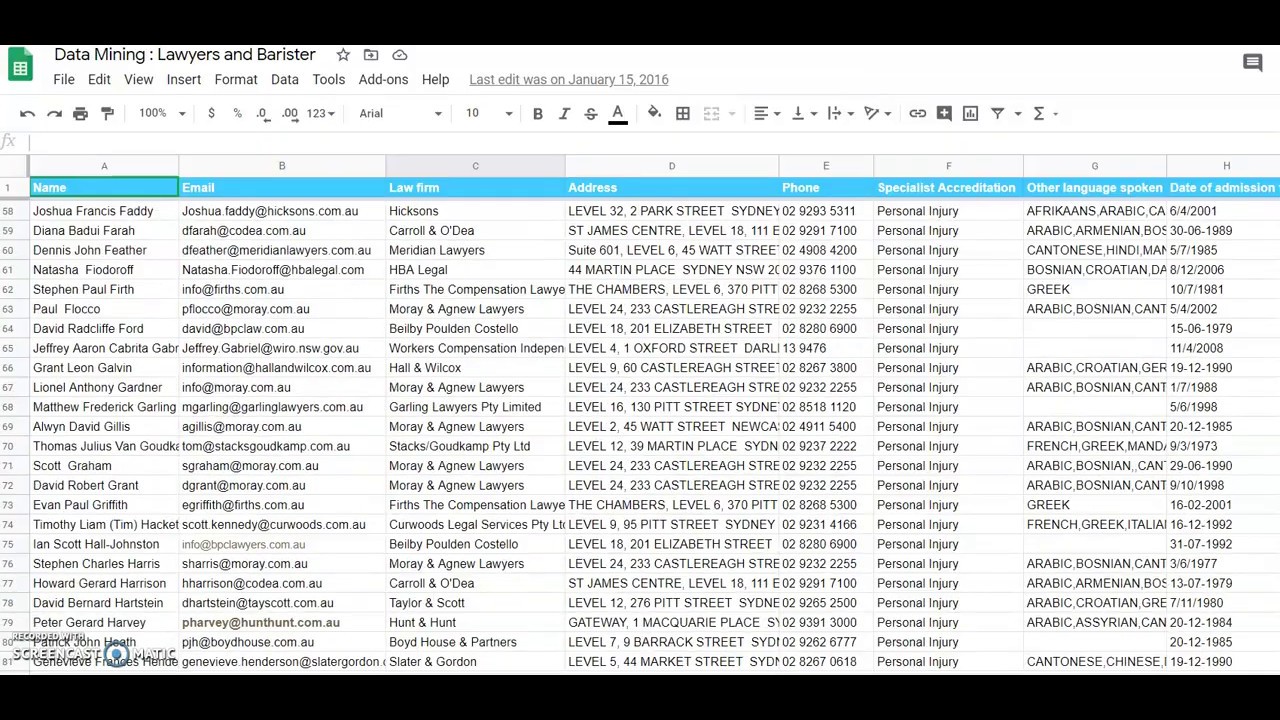
Task: Toggle strikethrough formatting
Action: [590, 113]
